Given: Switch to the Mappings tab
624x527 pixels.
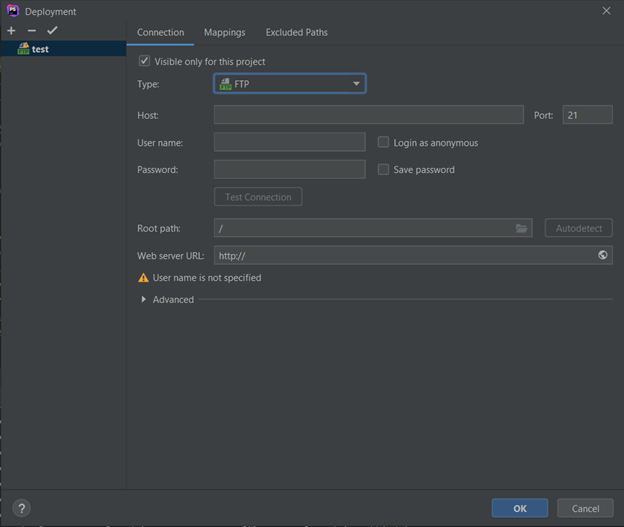Looking at the screenshot, I should pos(224,33).
